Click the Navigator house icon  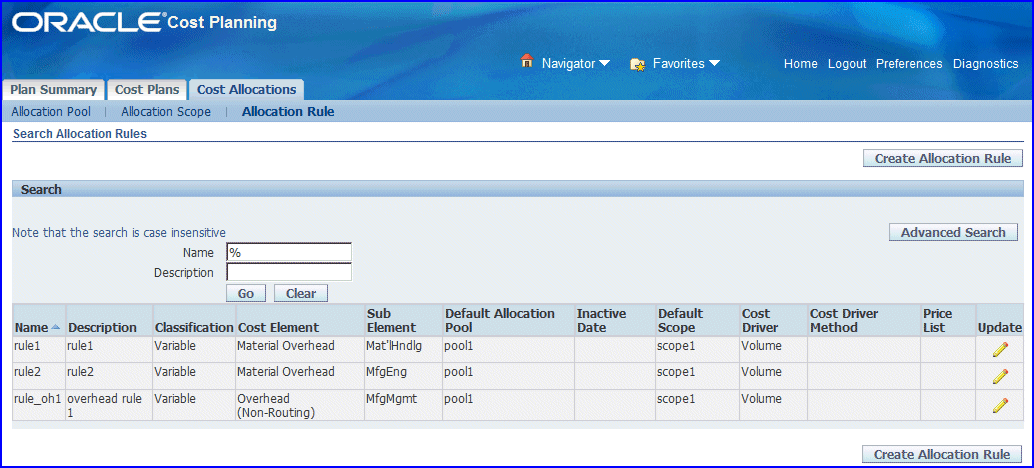pos(526,61)
